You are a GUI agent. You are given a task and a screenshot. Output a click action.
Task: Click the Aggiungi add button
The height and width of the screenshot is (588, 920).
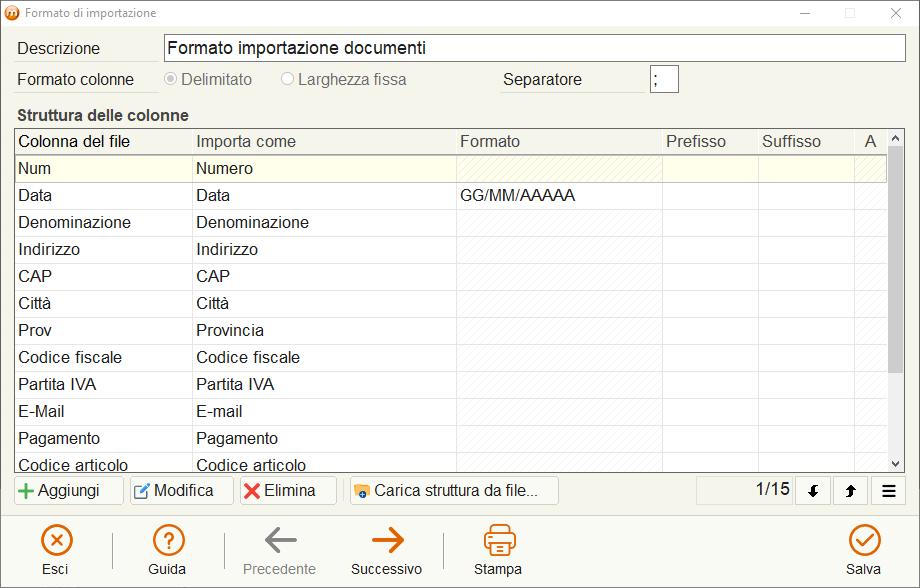point(69,491)
